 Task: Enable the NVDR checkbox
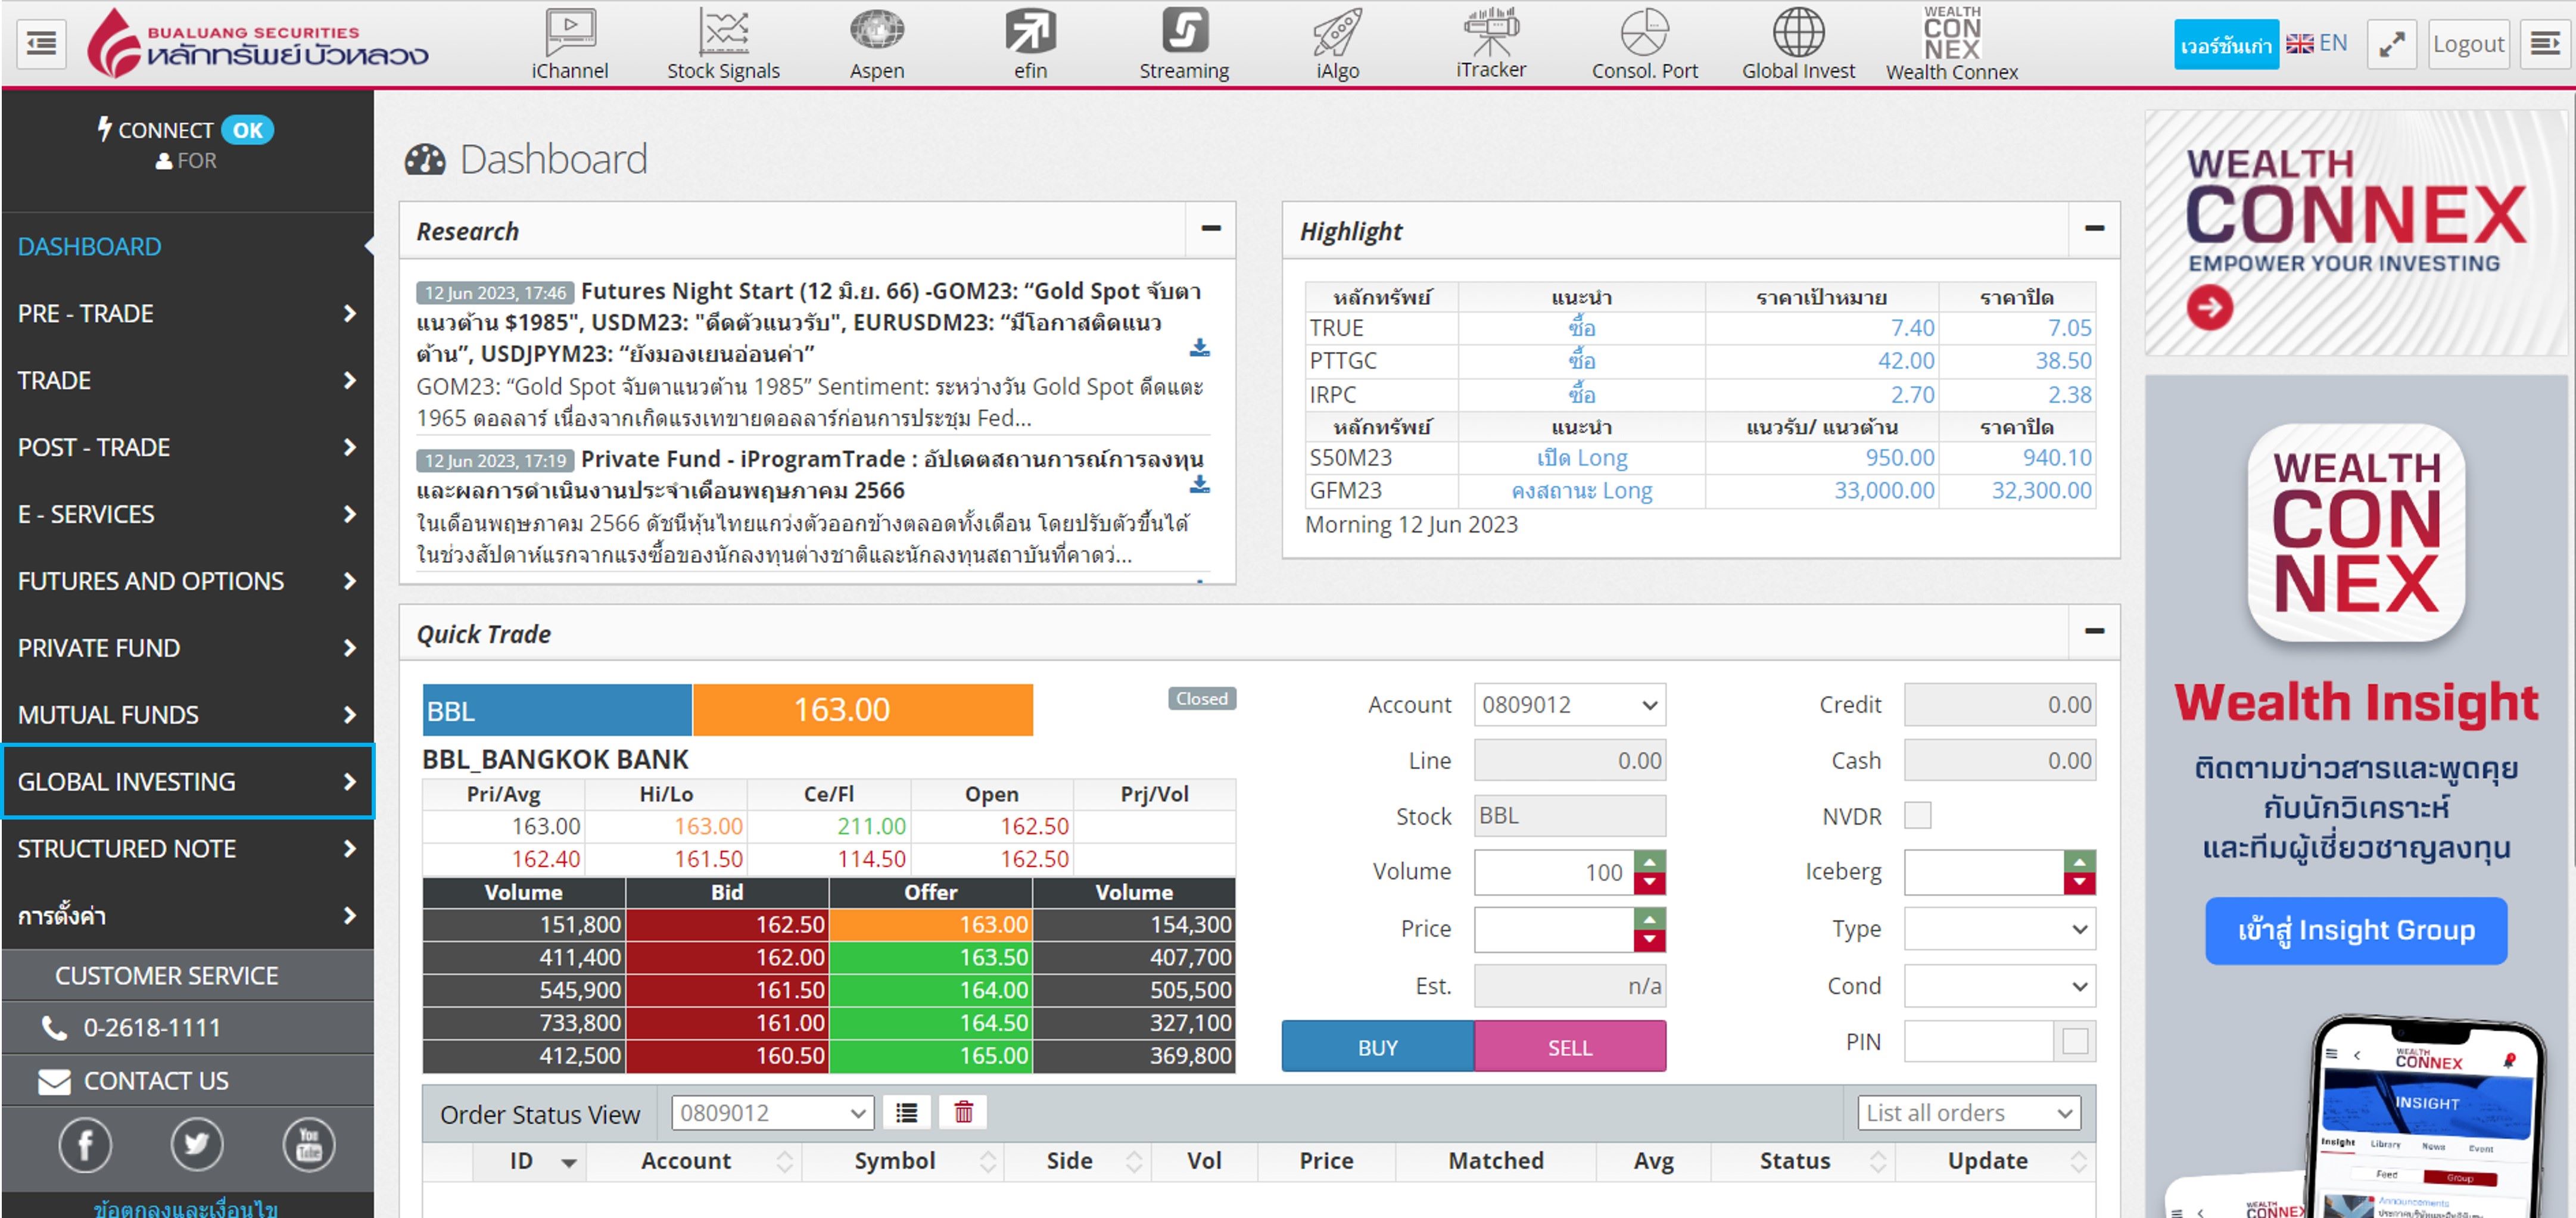coord(1917,816)
